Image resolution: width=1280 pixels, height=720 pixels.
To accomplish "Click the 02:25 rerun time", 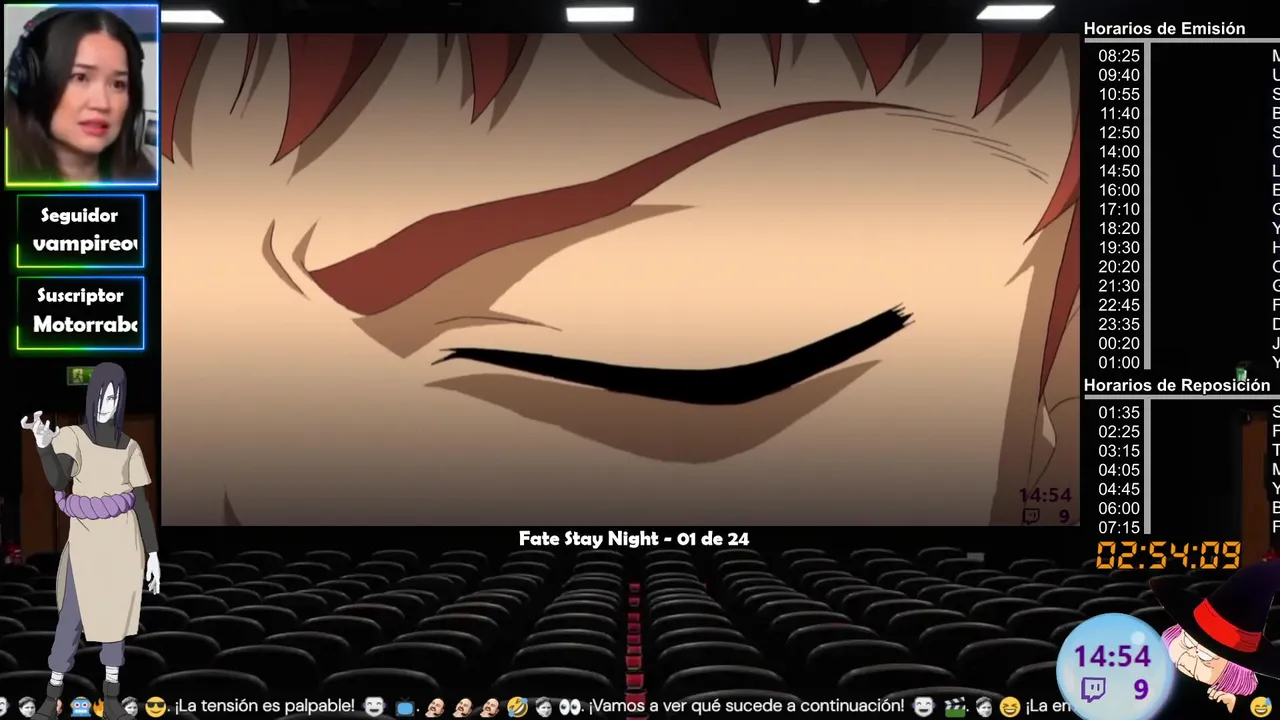I will click(1119, 431).
